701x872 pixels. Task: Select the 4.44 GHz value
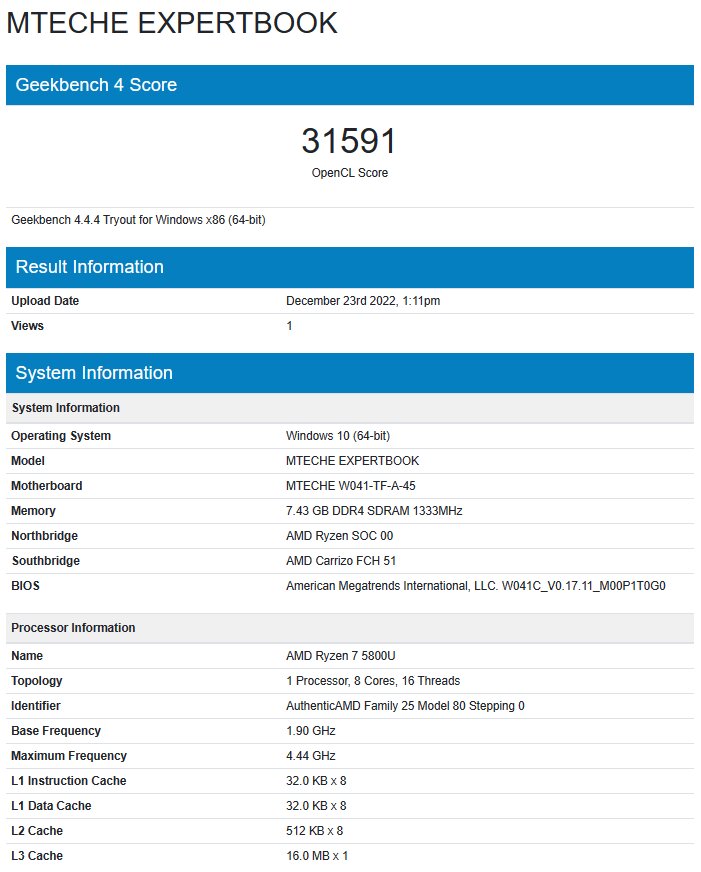click(x=311, y=756)
